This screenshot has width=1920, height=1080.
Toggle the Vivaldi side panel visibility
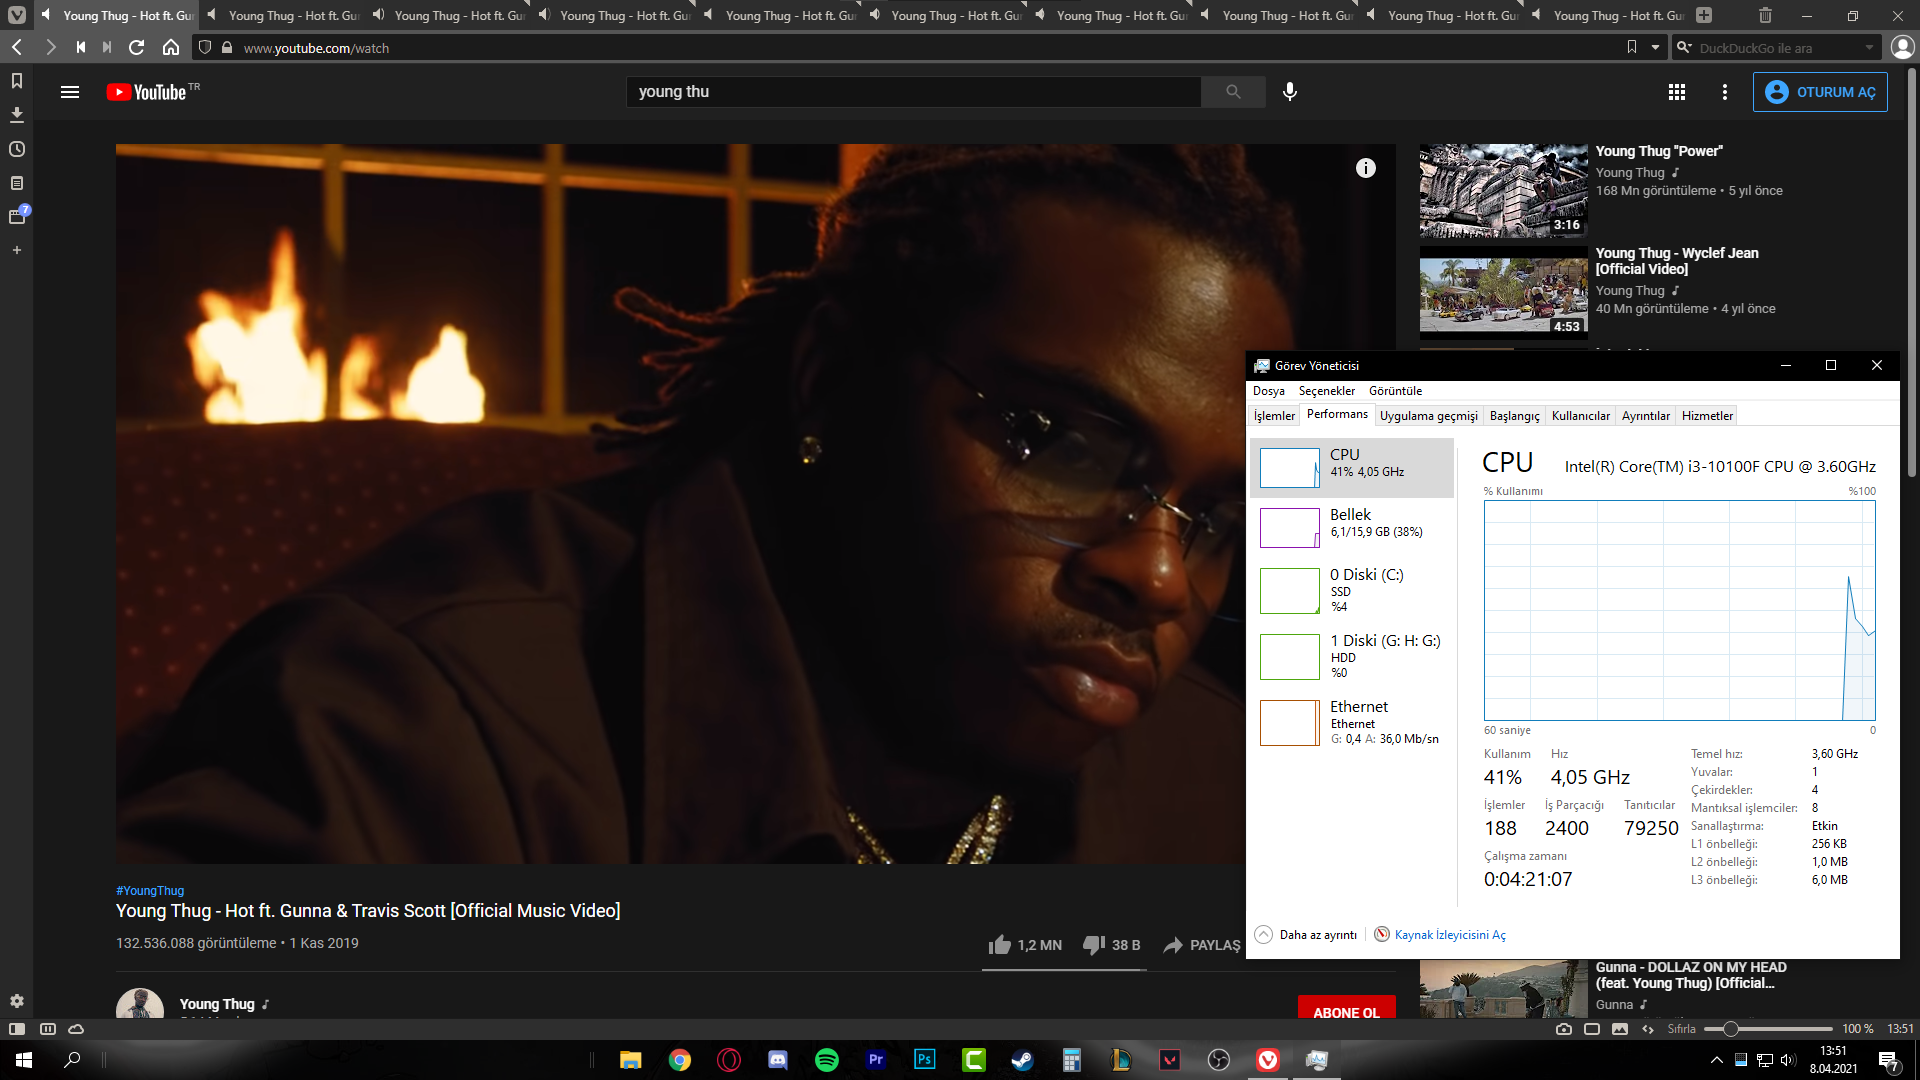[x=17, y=1029]
